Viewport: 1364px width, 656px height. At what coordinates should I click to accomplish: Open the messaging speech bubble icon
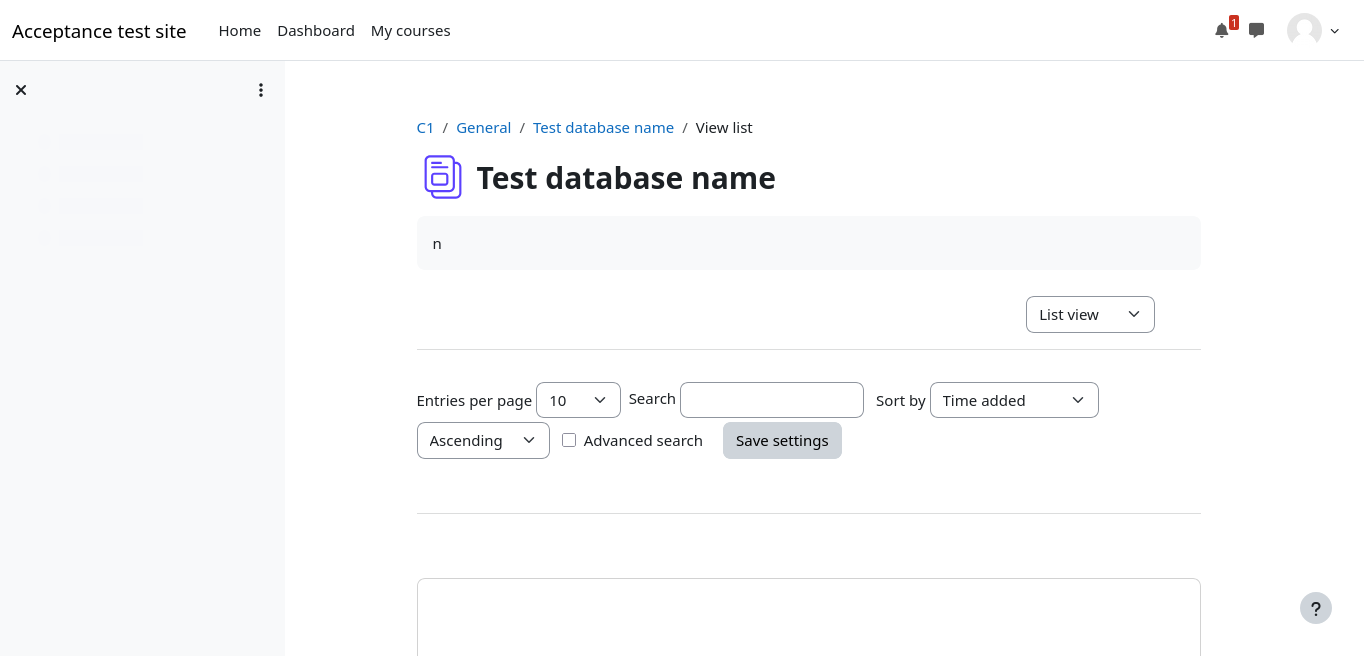point(1256,30)
